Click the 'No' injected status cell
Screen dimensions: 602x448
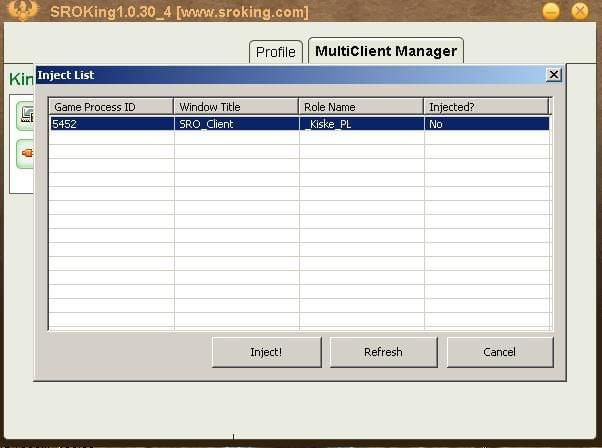(x=486, y=124)
